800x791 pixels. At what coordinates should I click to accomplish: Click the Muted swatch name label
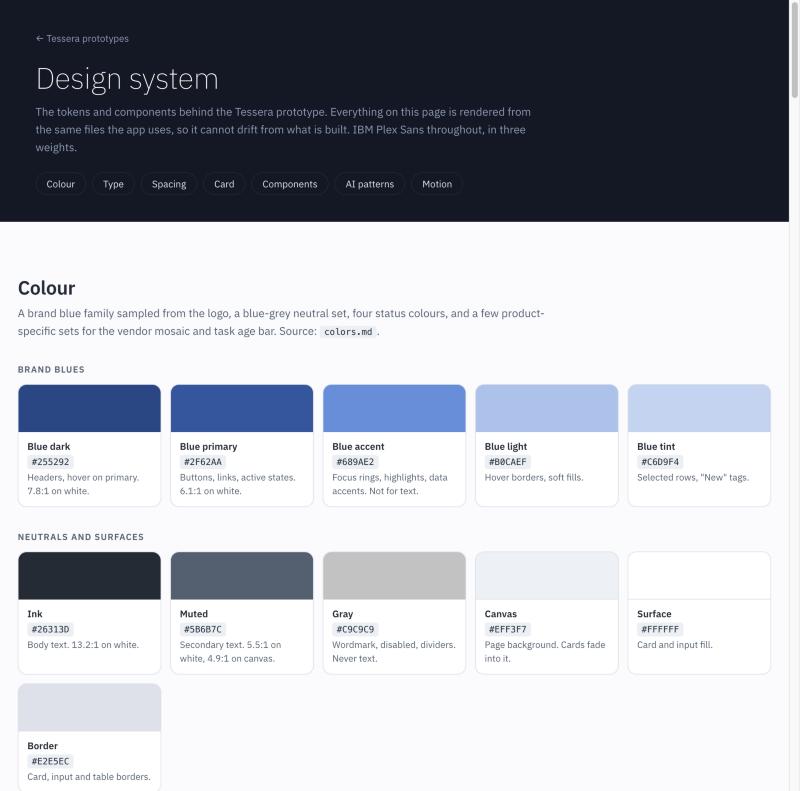coord(193,614)
